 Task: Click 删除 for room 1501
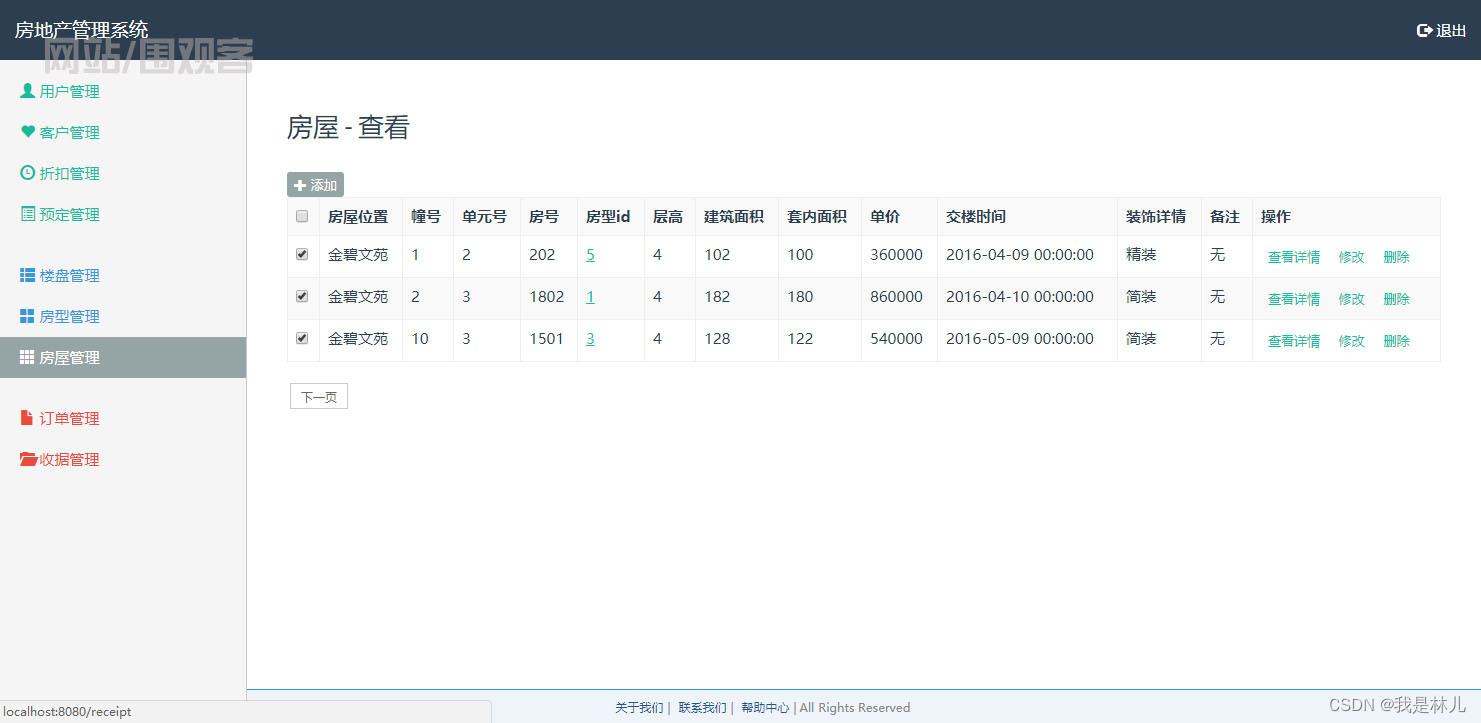[x=1396, y=340]
